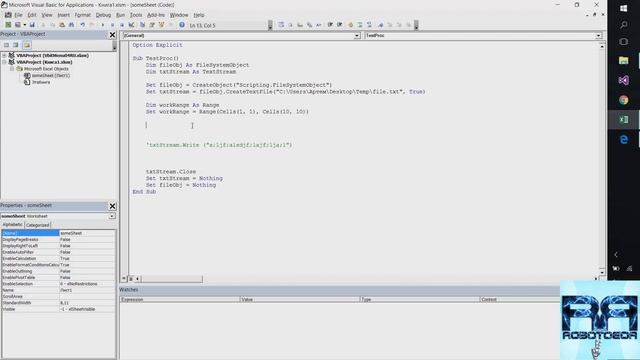Open the File menu

pyautogui.click(x=18, y=15)
